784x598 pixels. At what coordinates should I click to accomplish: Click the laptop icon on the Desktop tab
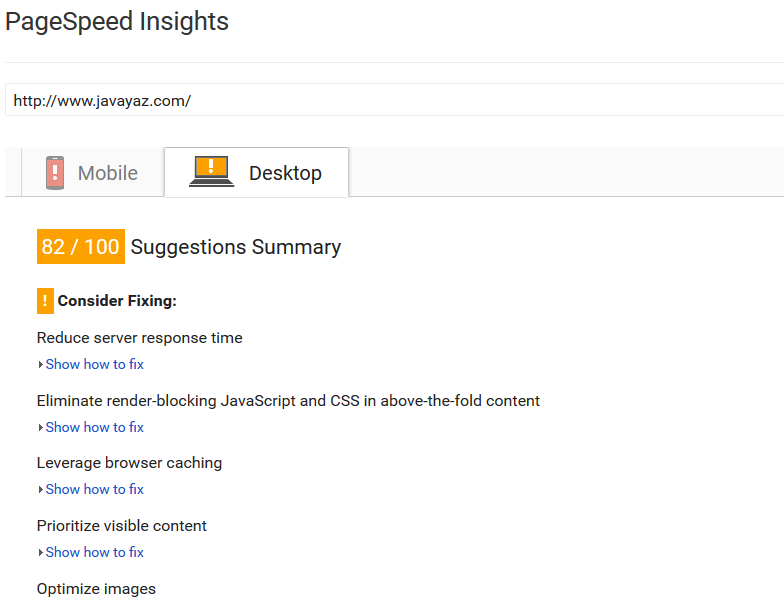(x=211, y=172)
